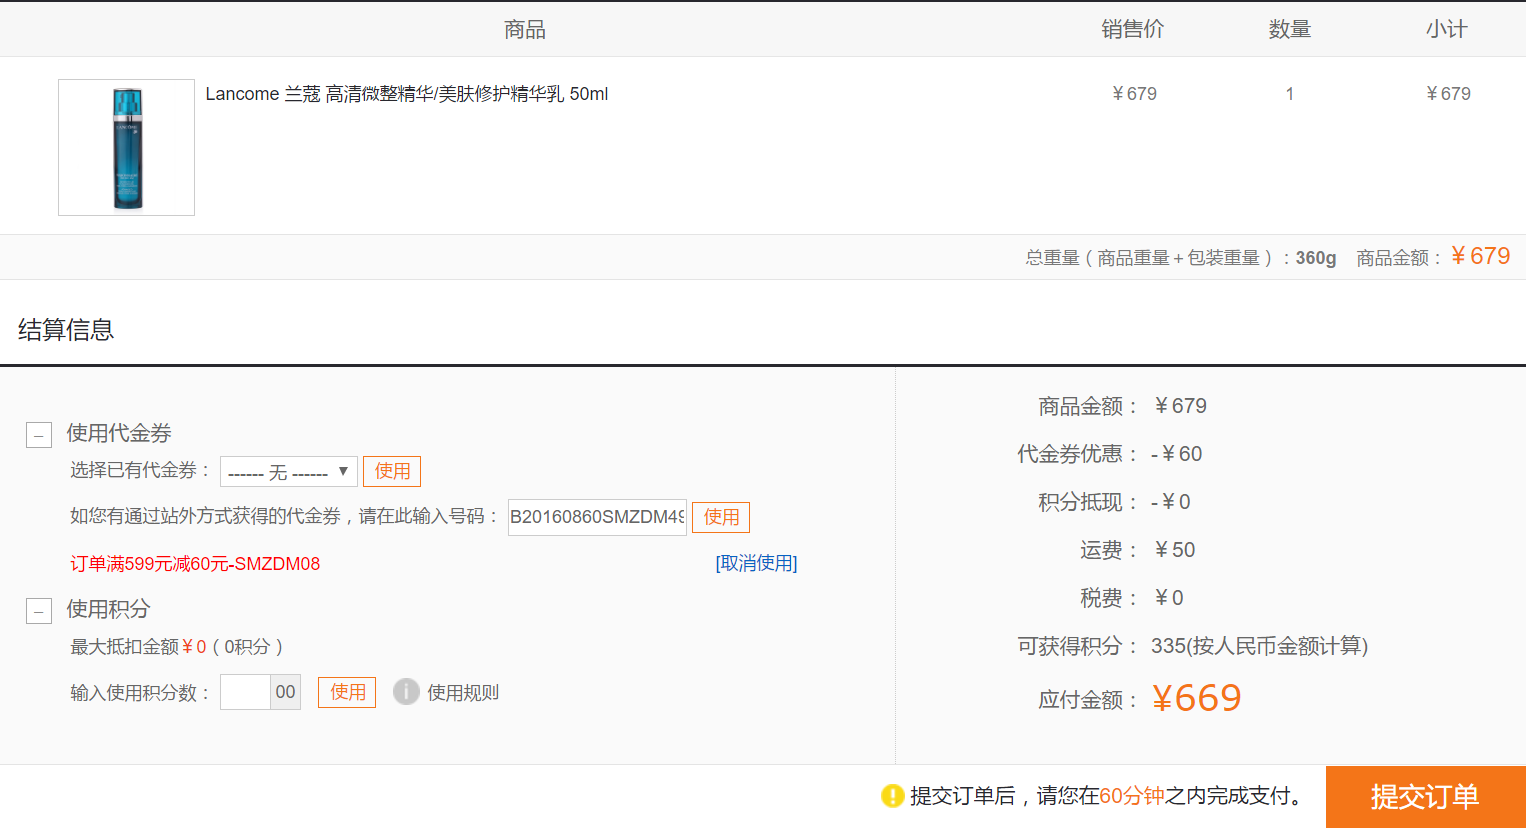This screenshot has width=1527, height=828.
Task: Select the 结算信息 heading
Action: (x=66, y=330)
